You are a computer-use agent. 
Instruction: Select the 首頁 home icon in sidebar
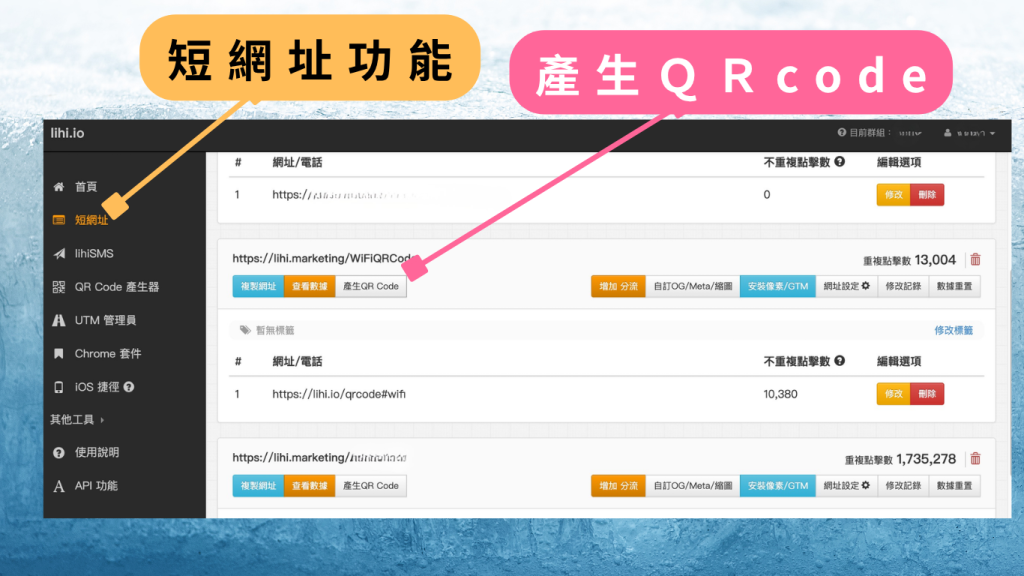pos(57,187)
